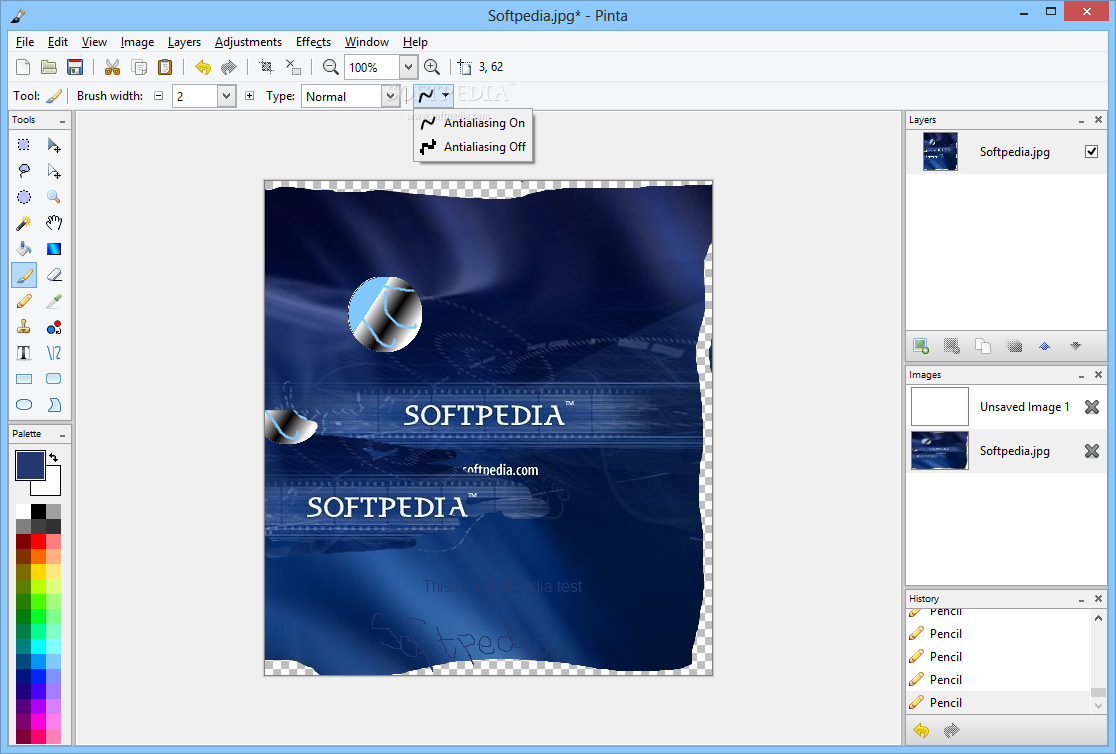
Task: Click the Move Layer Down arrow
Action: tap(1075, 346)
